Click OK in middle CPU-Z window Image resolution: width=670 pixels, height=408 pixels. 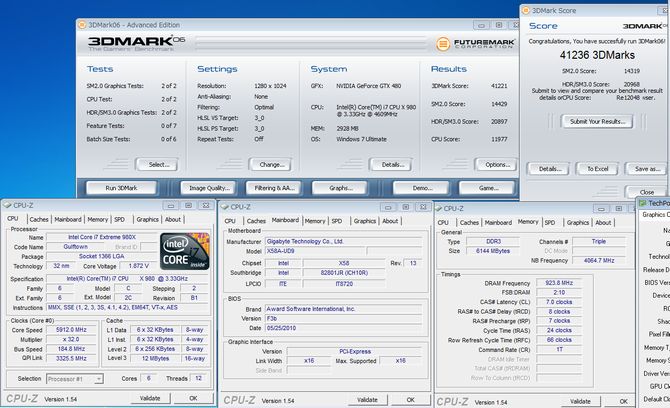[411, 400]
